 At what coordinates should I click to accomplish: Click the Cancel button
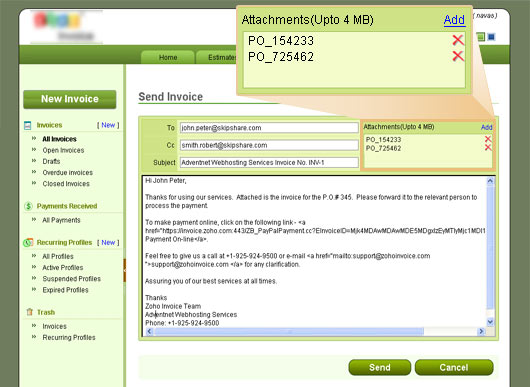[454, 367]
